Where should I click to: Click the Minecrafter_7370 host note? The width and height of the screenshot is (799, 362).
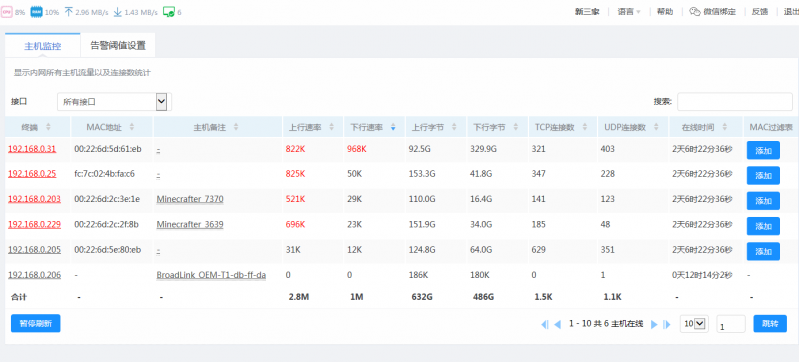coord(190,198)
